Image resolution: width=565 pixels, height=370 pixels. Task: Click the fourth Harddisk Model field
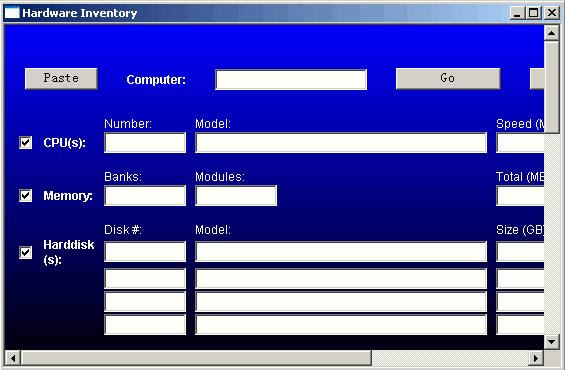(x=341, y=325)
